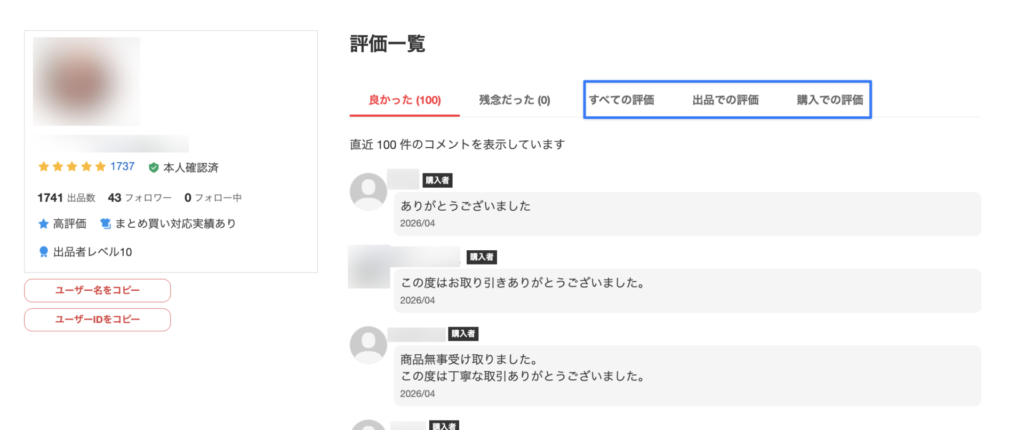Click the blue high-rating star badge

[43, 223]
